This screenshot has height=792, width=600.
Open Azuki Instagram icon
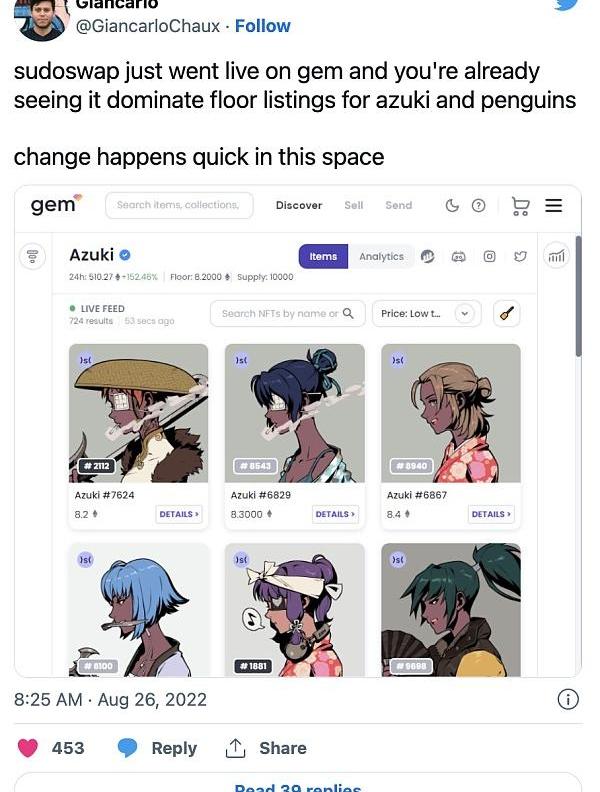click(x=489, y=257)
